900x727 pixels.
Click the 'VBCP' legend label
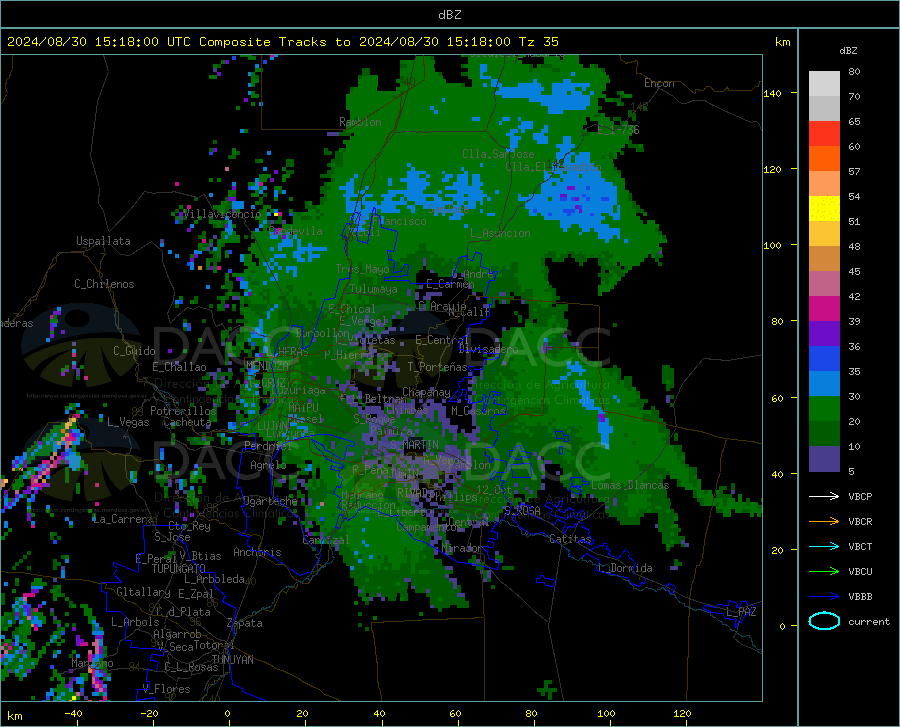coord(860,496)
